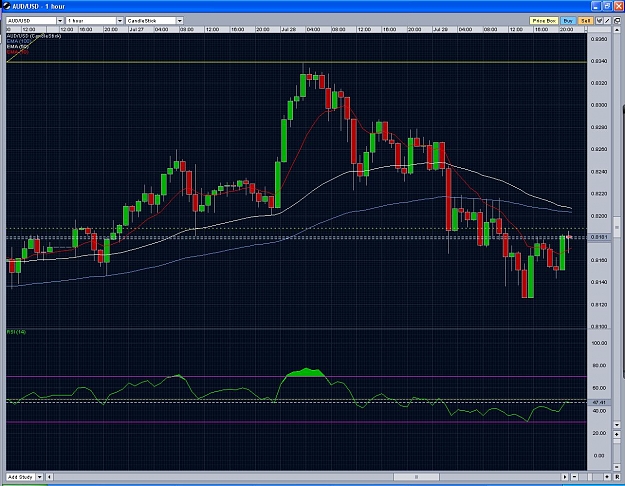This screenshot has height=486, width=625.
Task: Click the Add Study button
Action: click(21, 477)
